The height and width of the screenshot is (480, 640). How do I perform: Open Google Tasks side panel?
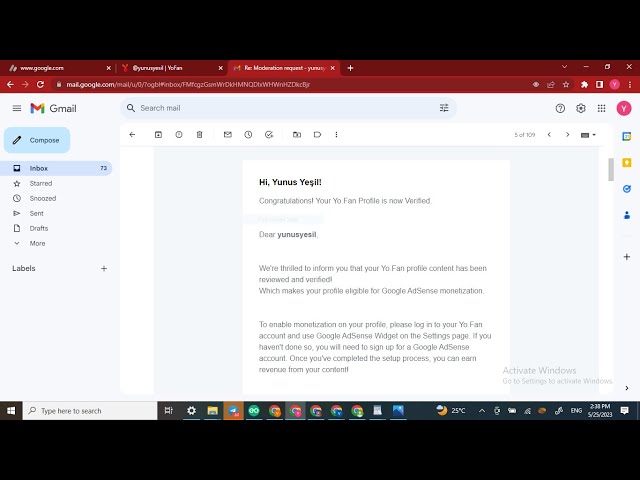627,189
